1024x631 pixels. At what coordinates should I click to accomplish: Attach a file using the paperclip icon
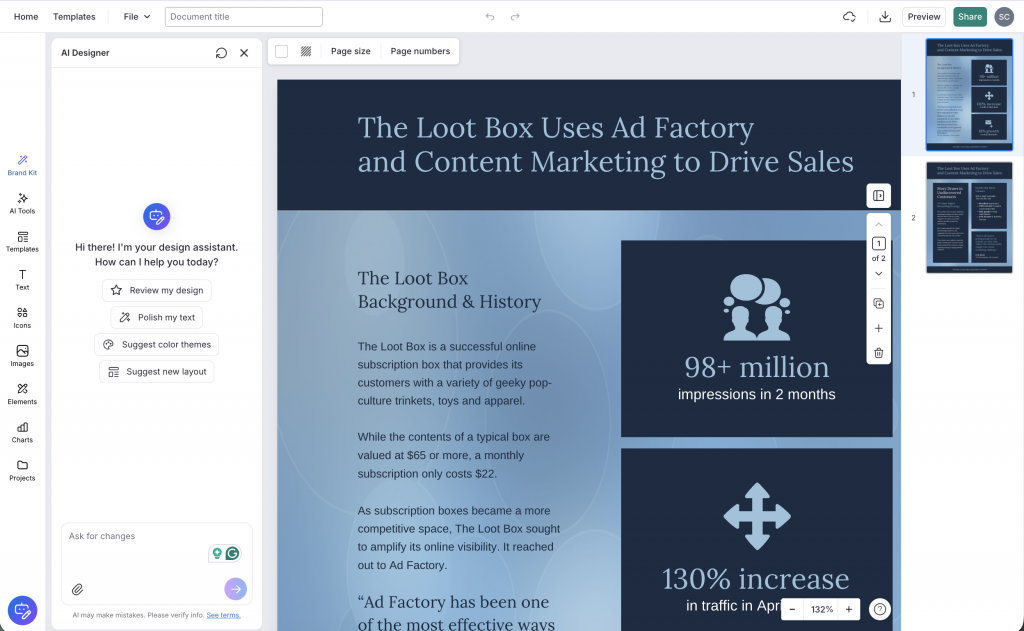pyautogui.click(x=77, y=589)
